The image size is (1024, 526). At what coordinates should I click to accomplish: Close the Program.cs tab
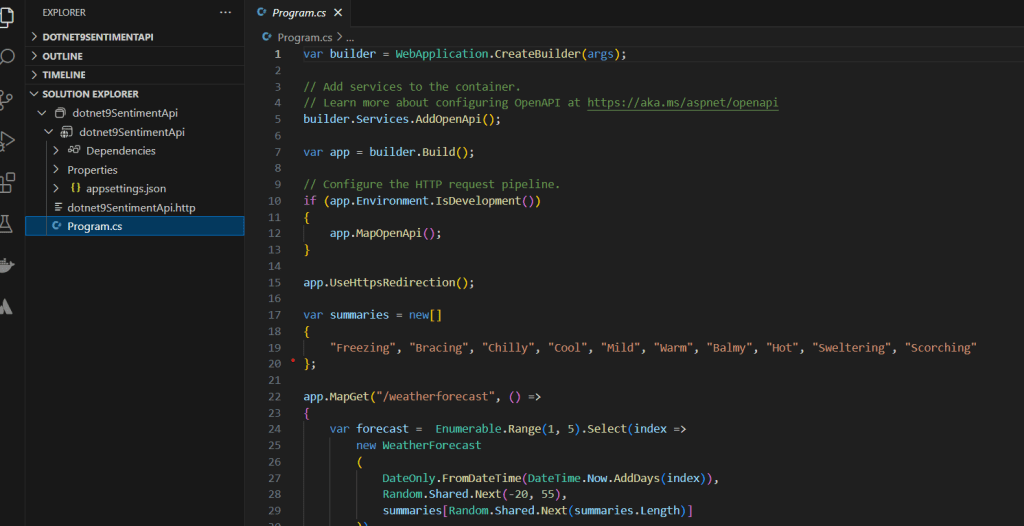[338, 12]
